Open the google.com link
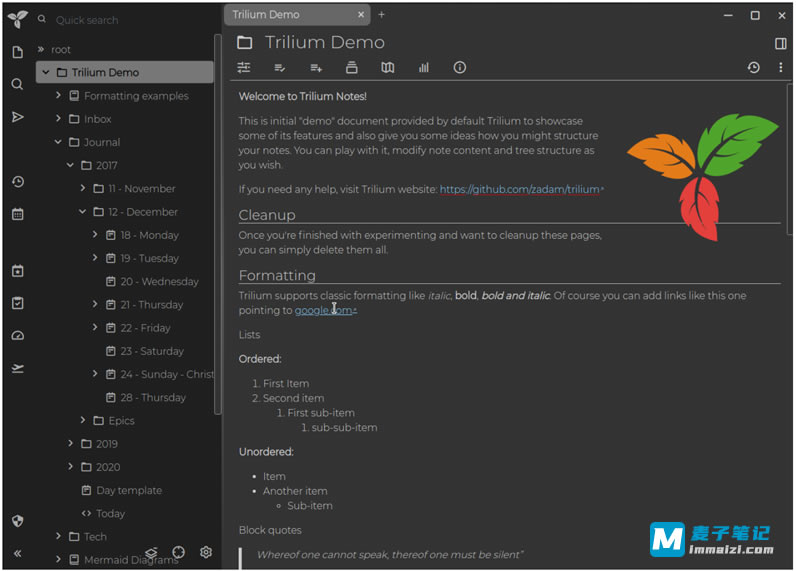 [325, 310]
